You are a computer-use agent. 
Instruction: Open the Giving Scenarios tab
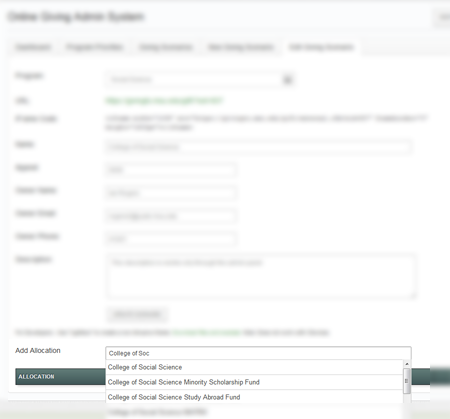click(x=166, y=47)
